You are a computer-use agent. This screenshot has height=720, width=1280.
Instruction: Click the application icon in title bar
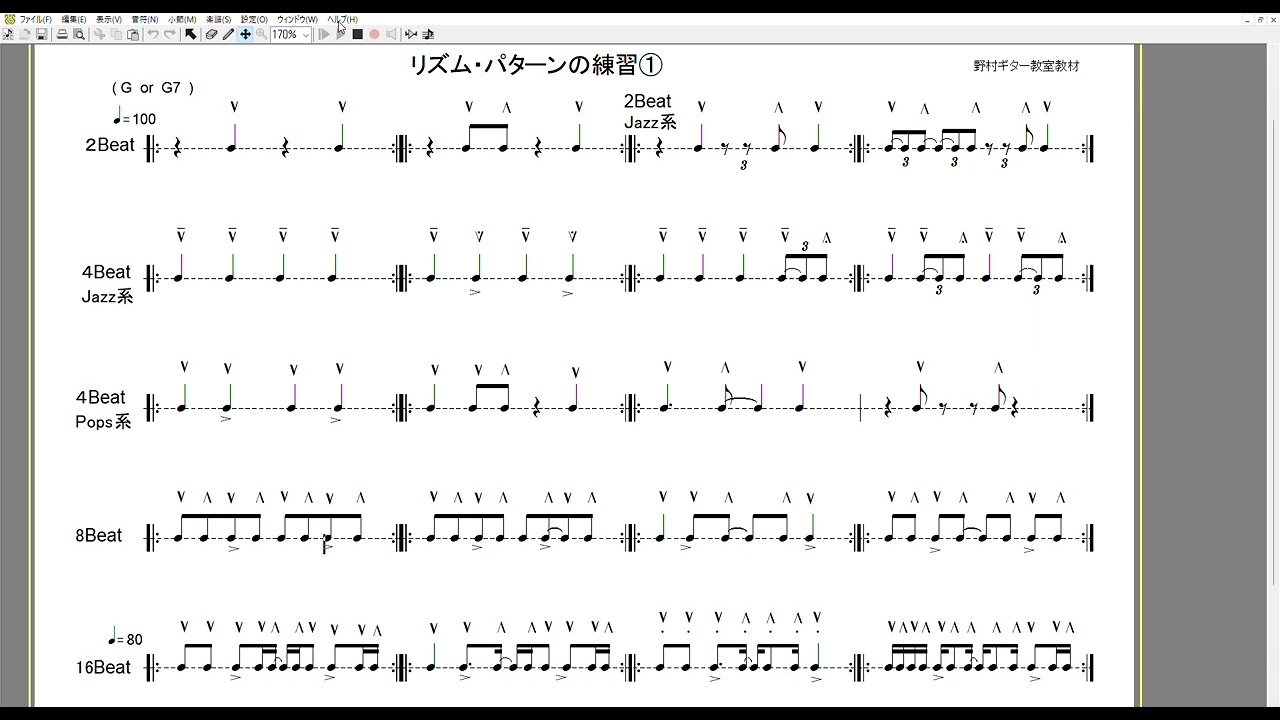point(9,19)
